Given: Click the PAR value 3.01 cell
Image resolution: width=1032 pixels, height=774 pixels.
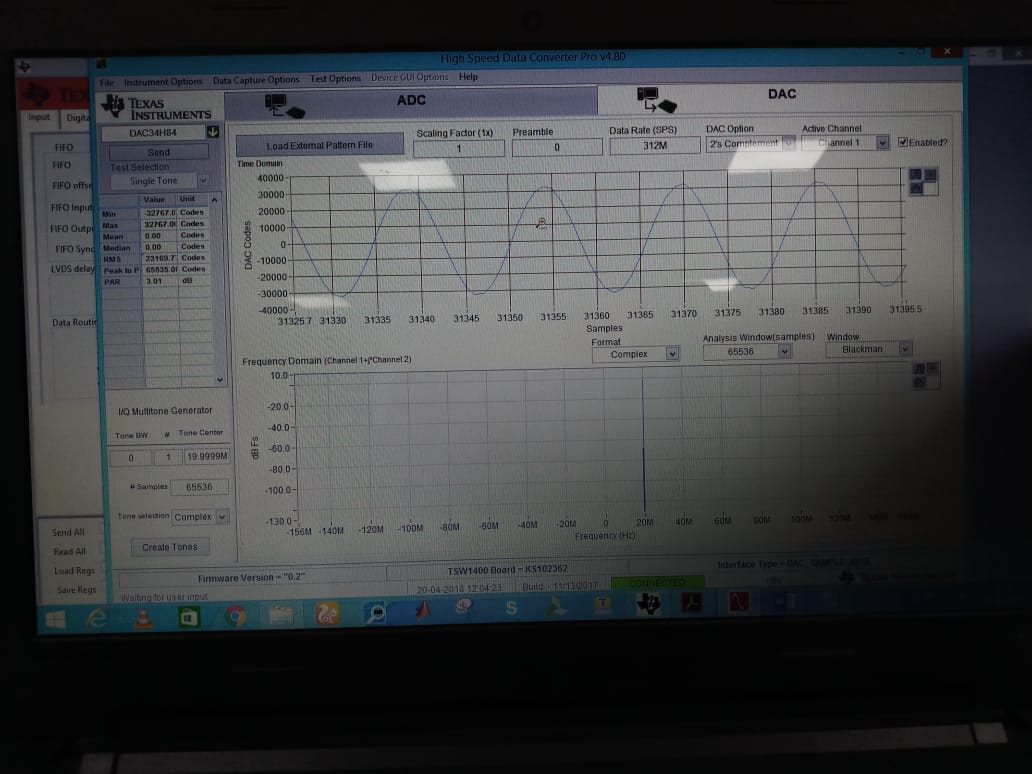Looking at the screenshot, I should pyautogui.click(x=159, y=281).
